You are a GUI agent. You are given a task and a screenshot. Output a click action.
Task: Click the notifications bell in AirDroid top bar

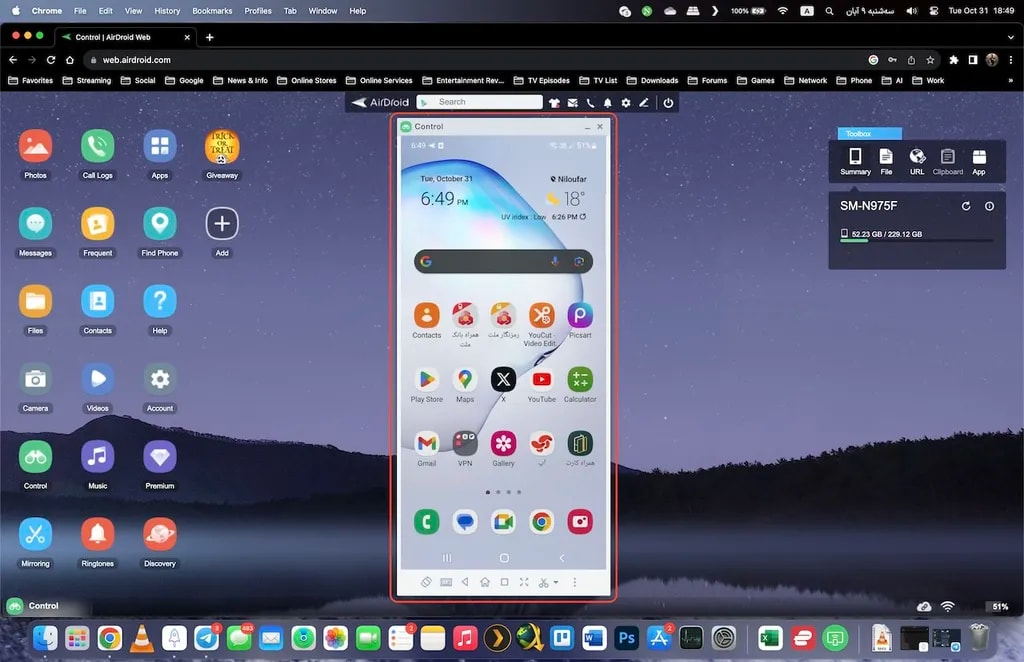(608, 102)
